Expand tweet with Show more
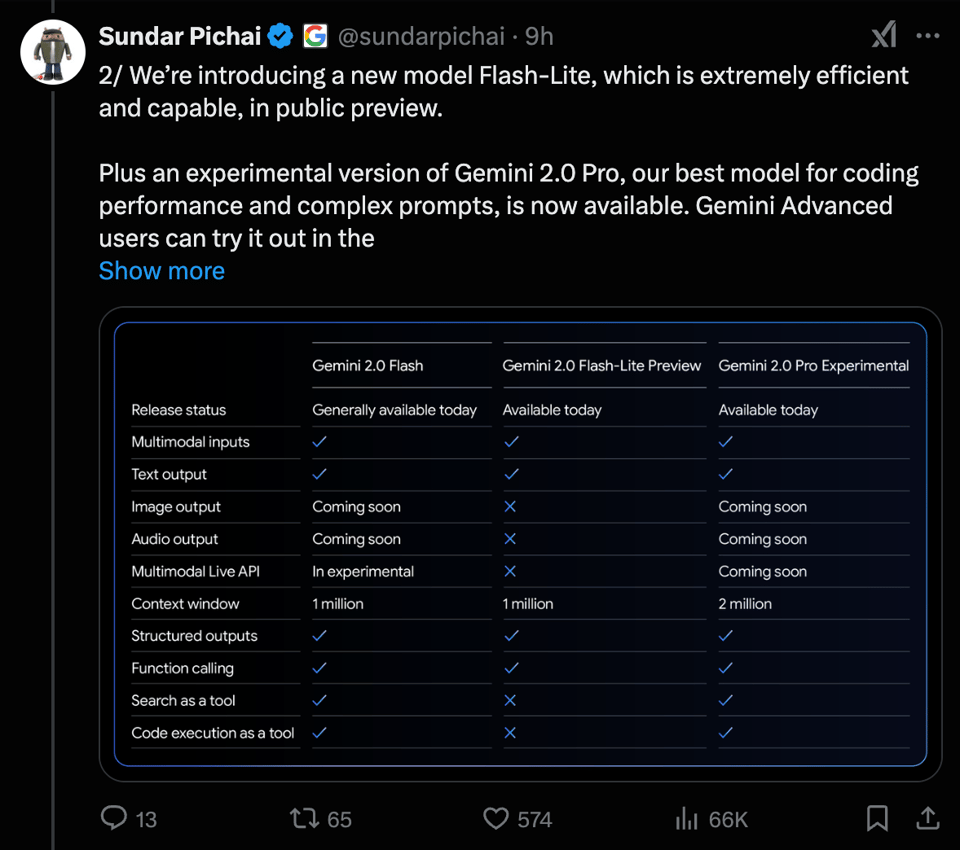960x850 pixels. (162, 271)
